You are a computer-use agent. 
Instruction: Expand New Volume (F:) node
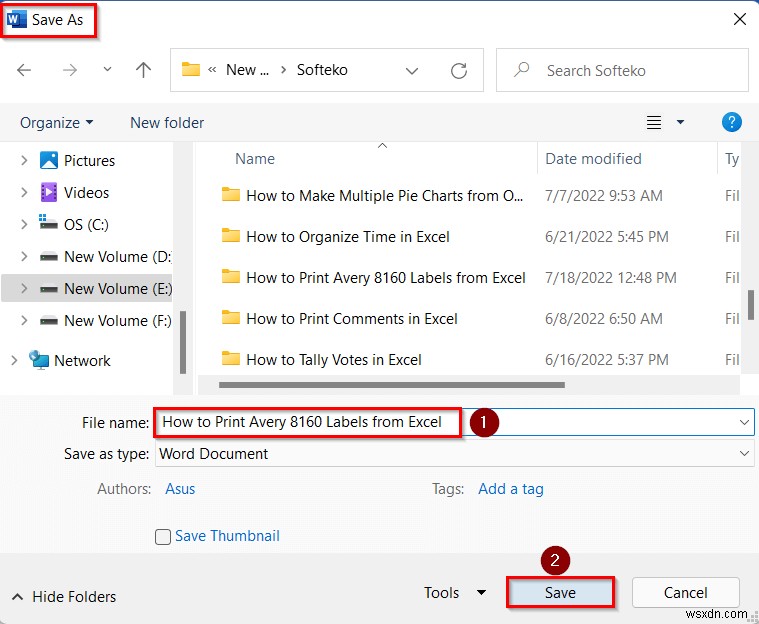coord(24,320)
